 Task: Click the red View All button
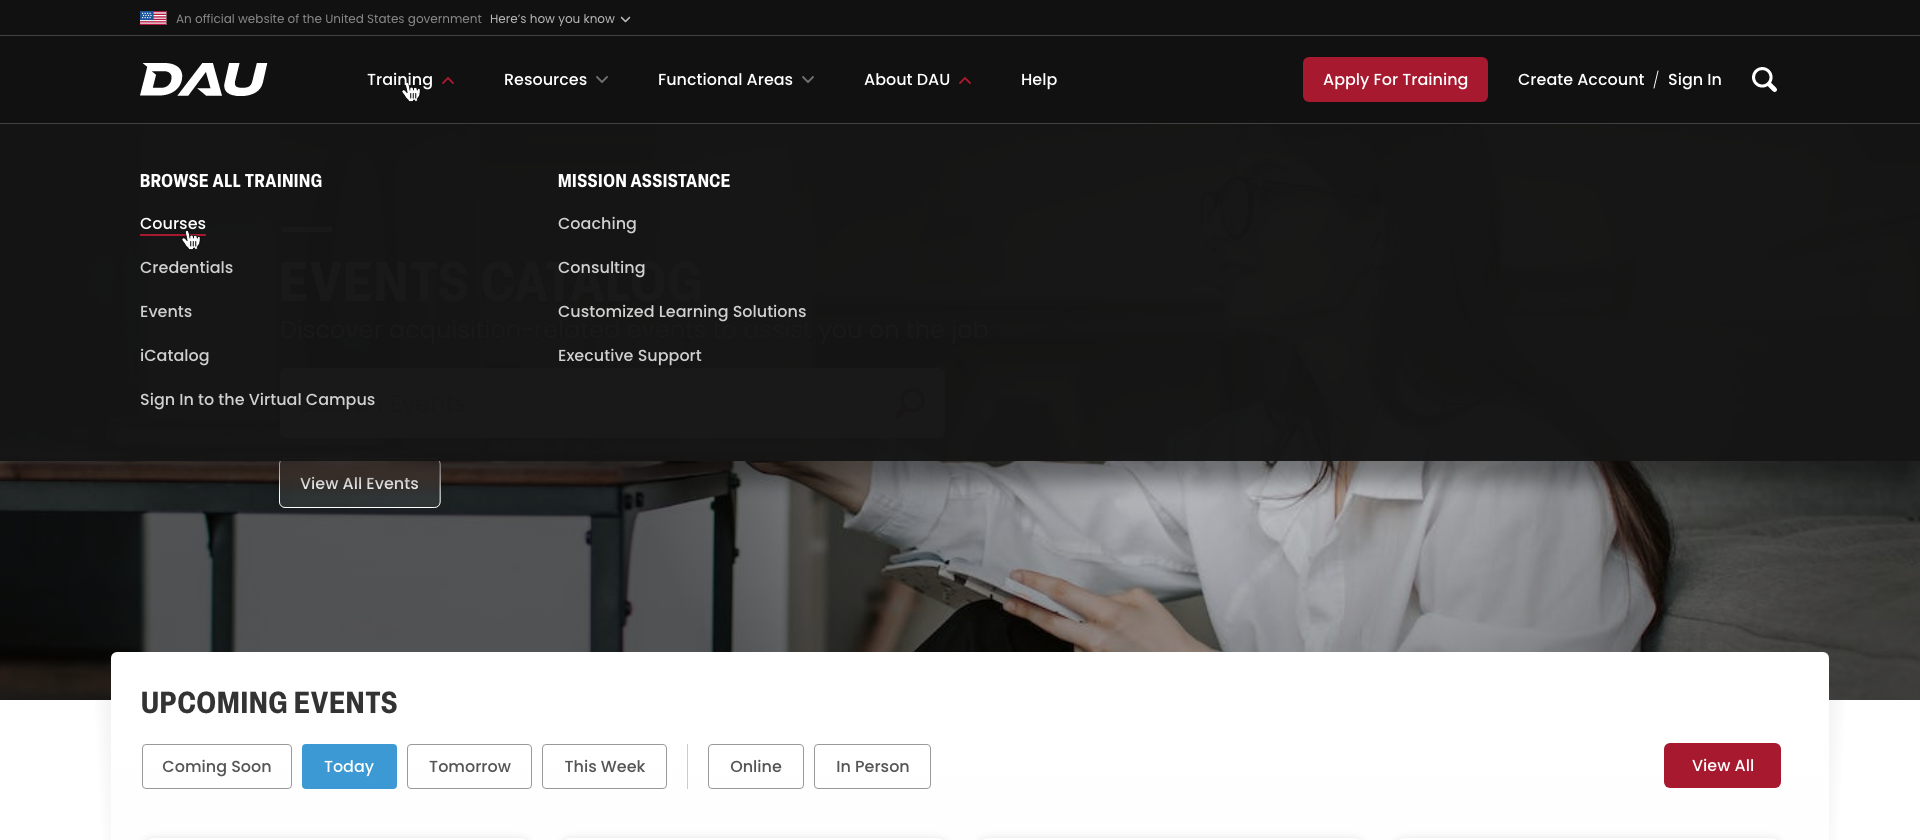pos(1722,765)
